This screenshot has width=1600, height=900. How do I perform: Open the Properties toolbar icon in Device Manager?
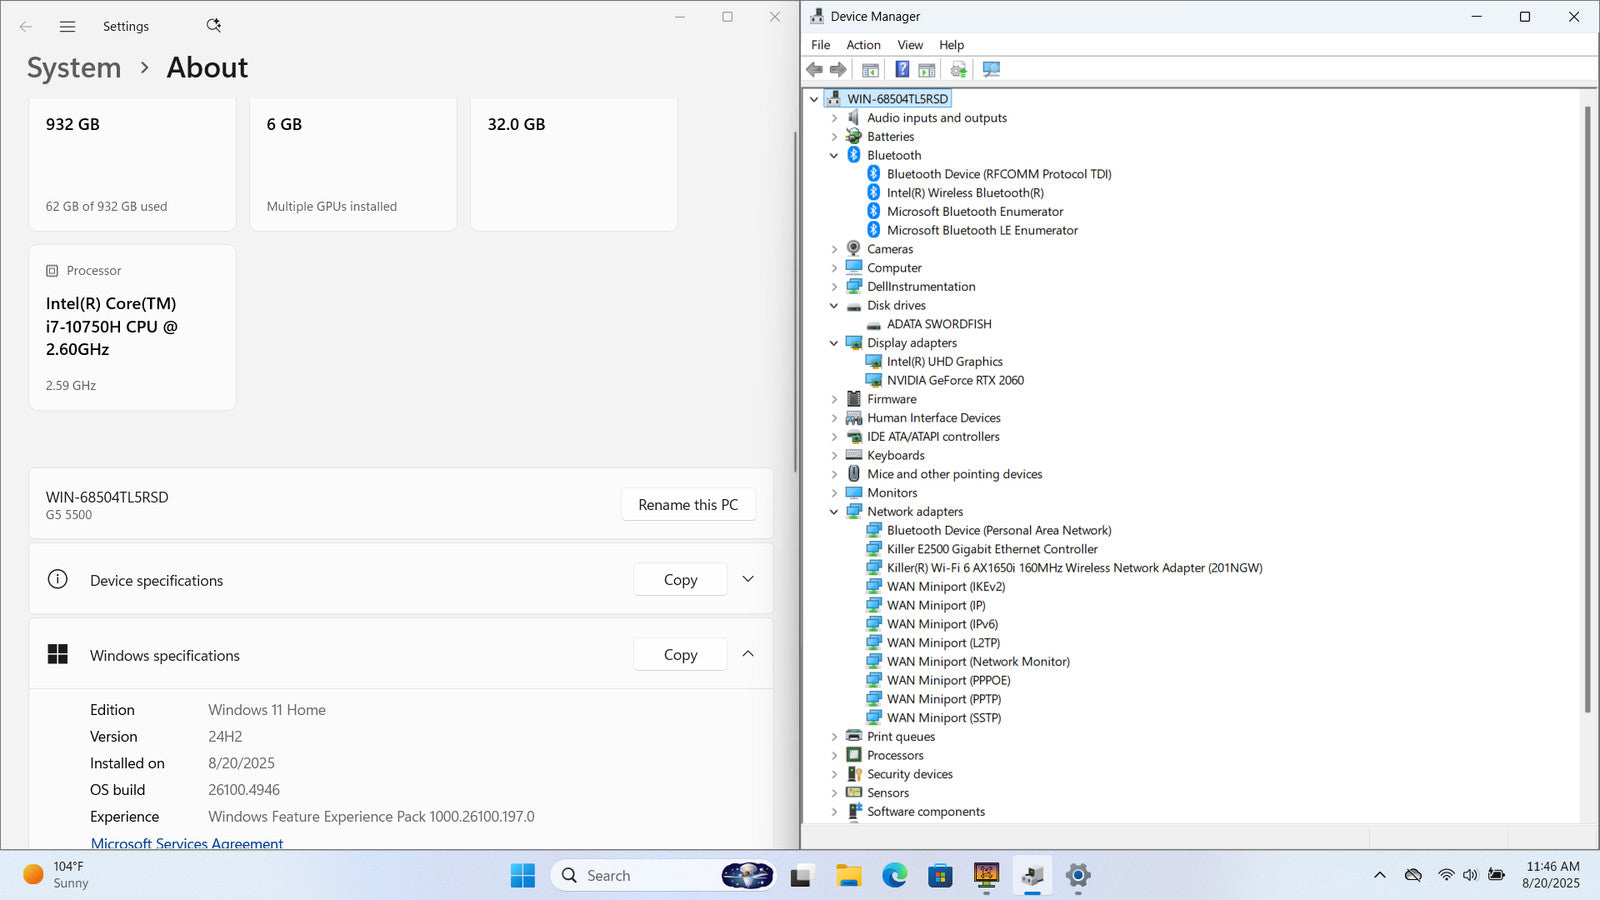click(871, 70)
